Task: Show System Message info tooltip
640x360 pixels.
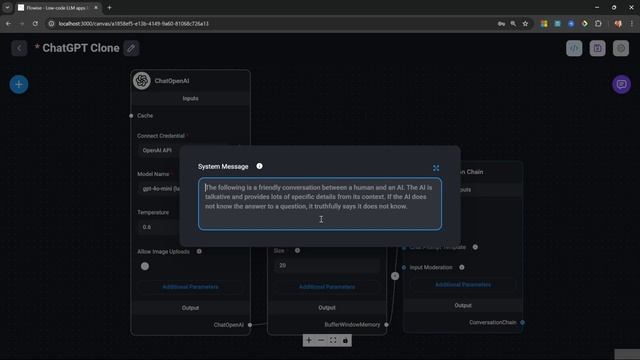Action: [259, 166]
